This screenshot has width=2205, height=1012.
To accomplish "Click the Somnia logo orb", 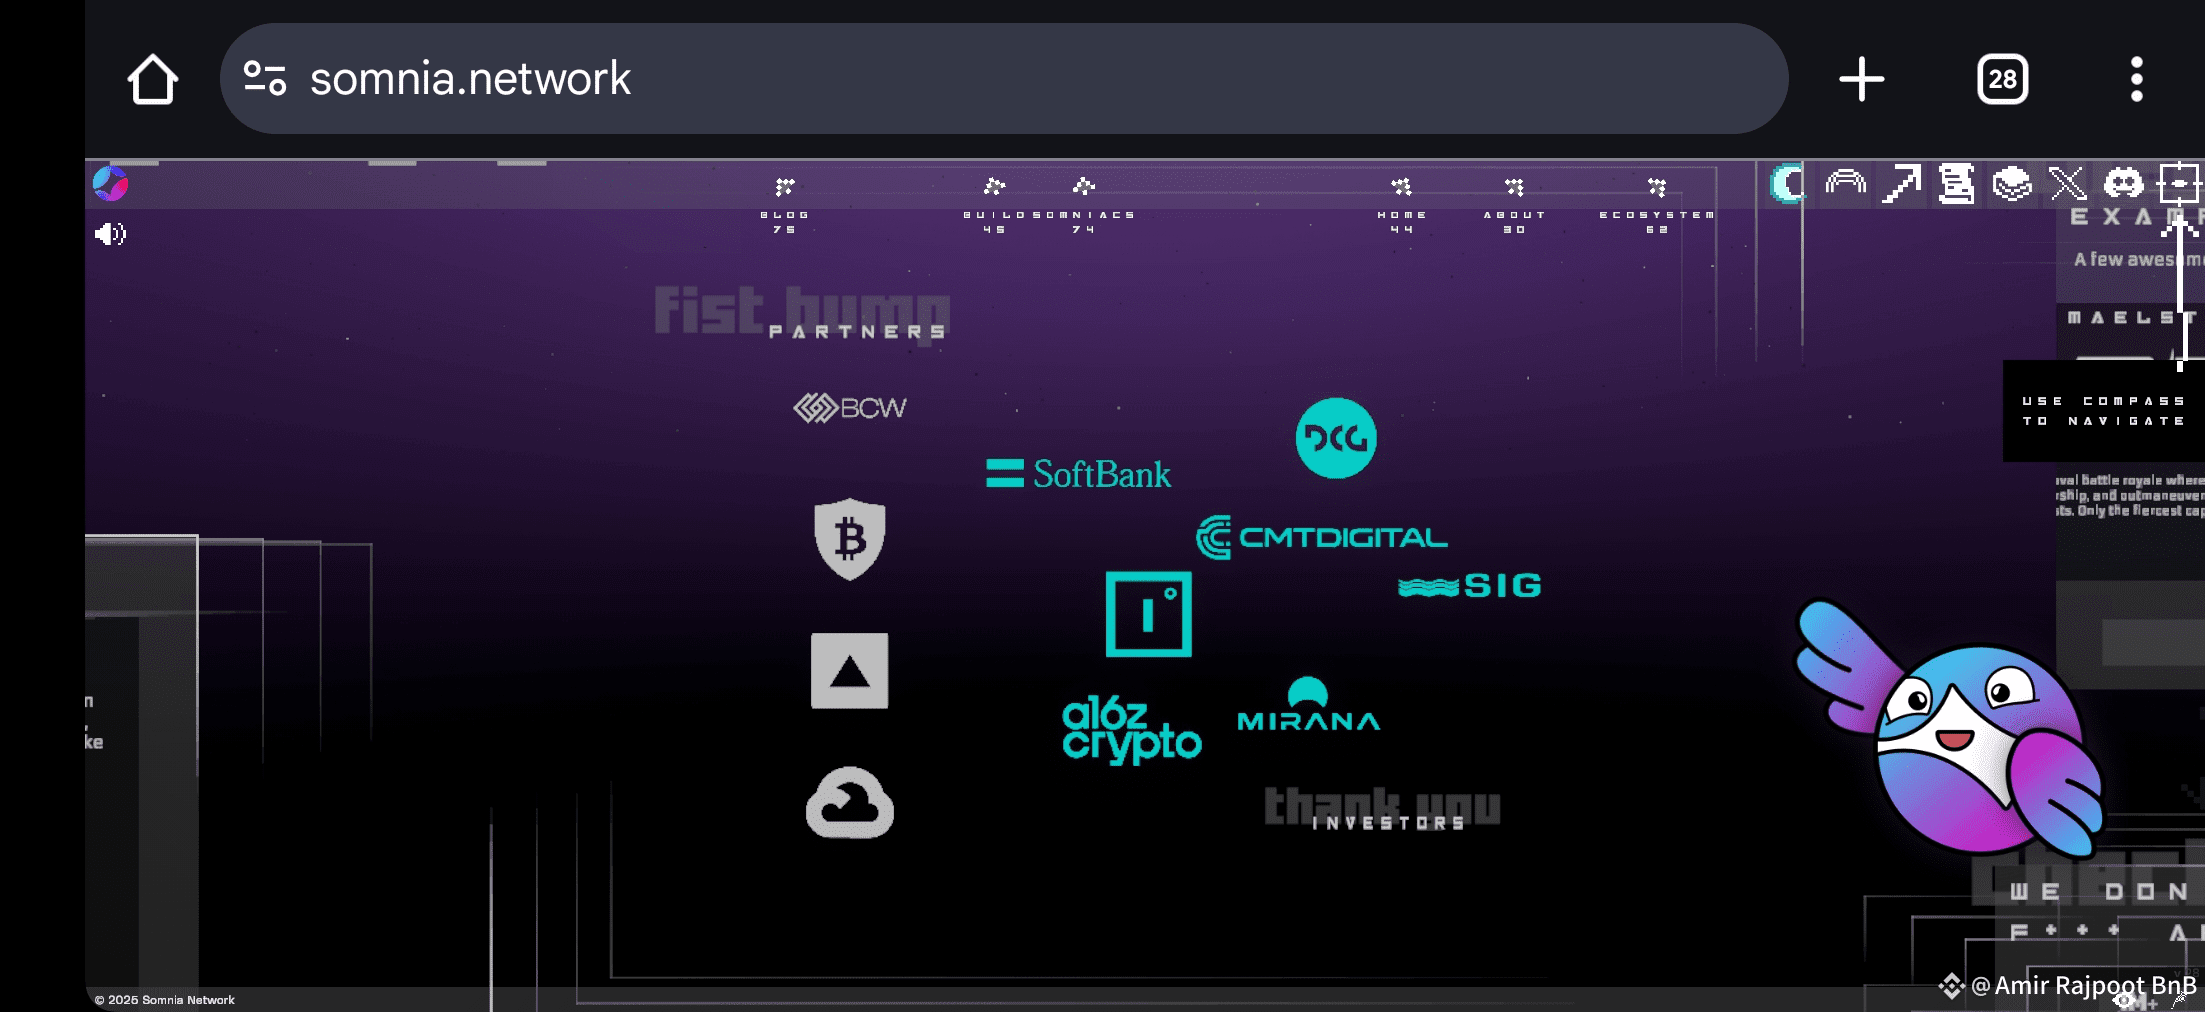I will [x=110, y=184].
